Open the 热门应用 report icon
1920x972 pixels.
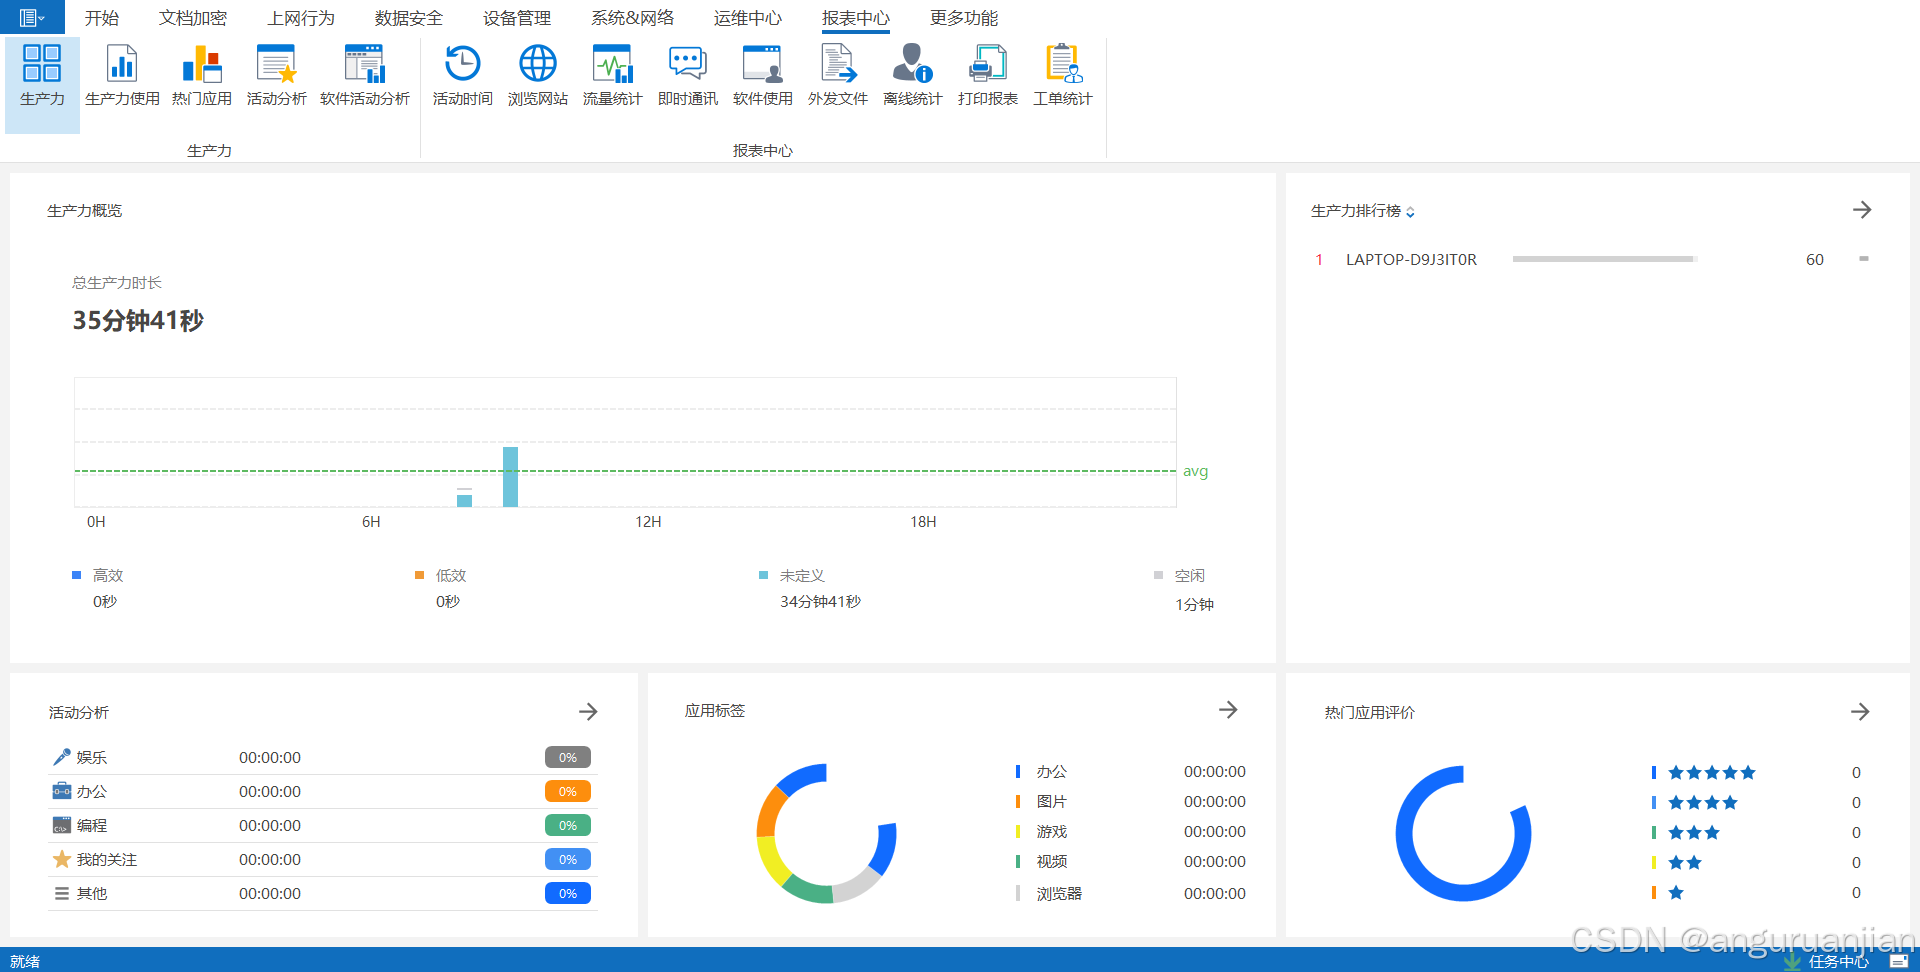point(202,77)
